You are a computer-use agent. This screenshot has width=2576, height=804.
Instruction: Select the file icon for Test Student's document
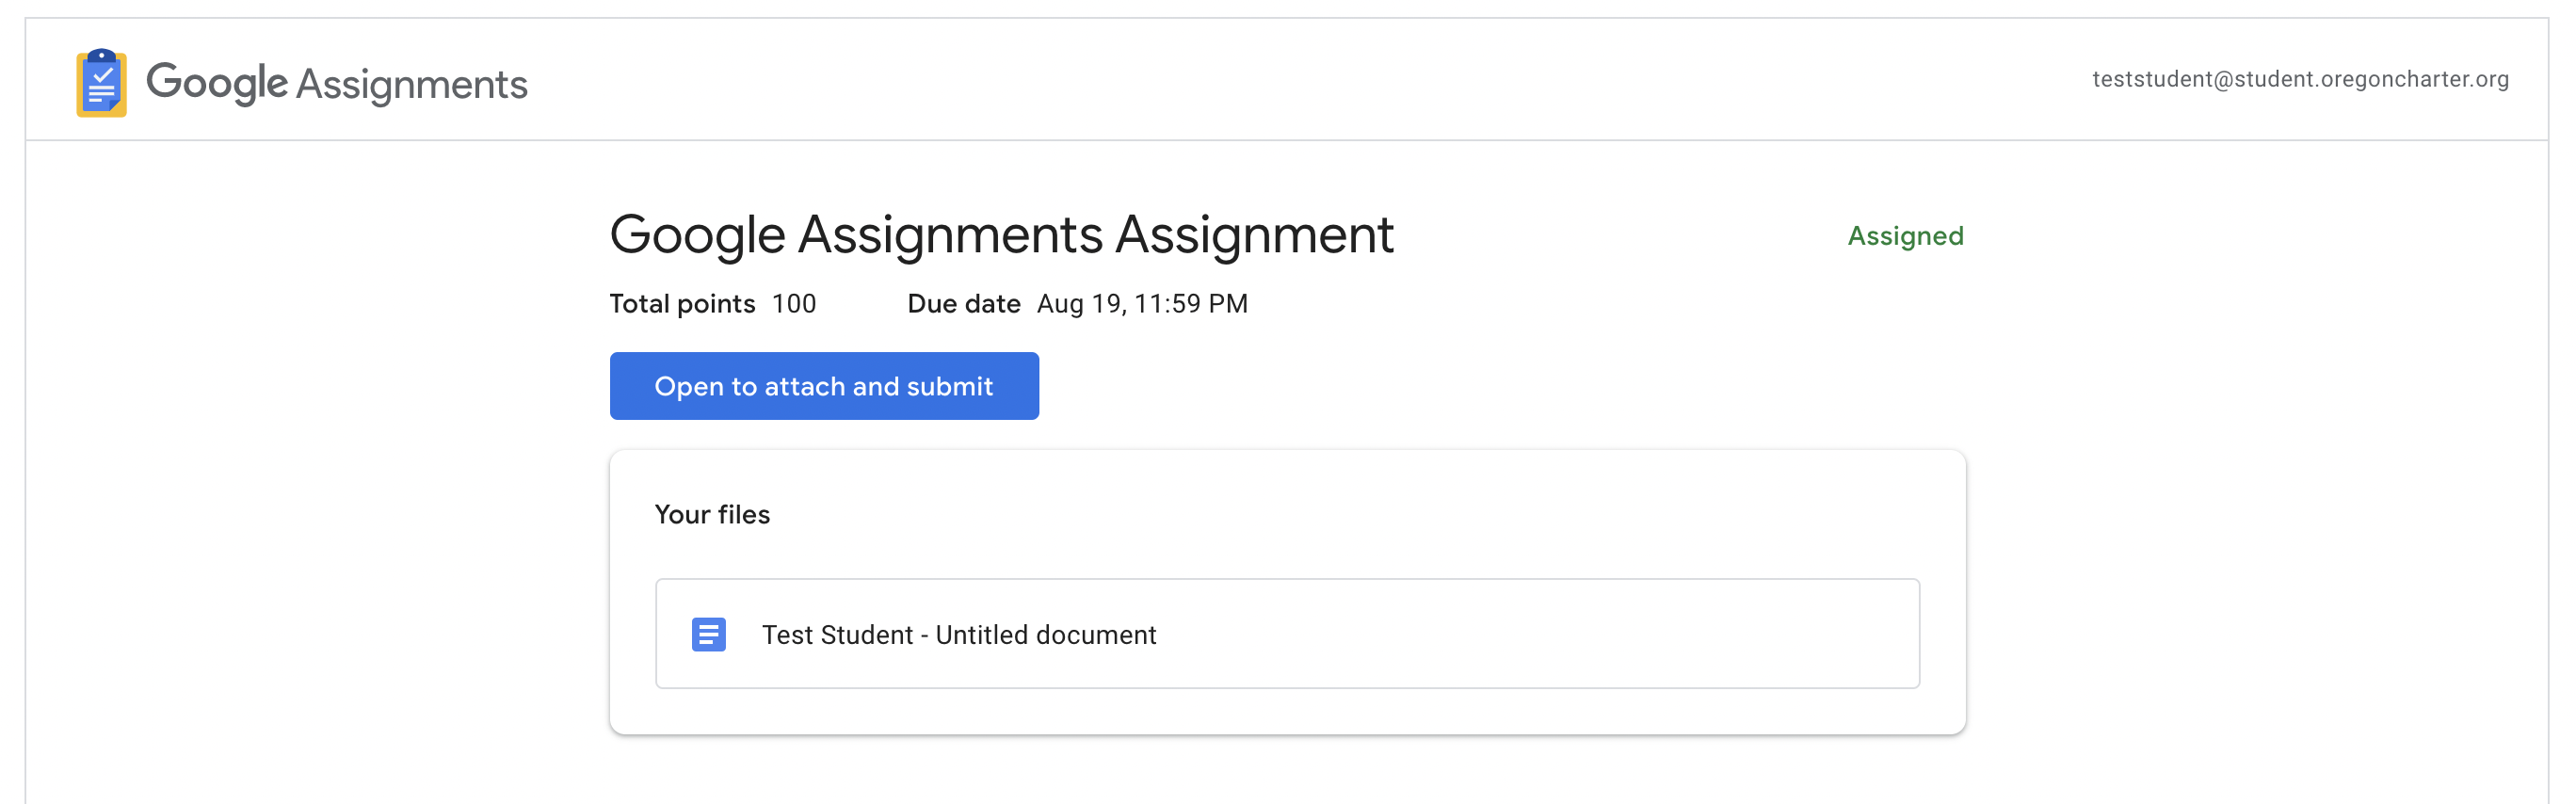pos(708,634)
